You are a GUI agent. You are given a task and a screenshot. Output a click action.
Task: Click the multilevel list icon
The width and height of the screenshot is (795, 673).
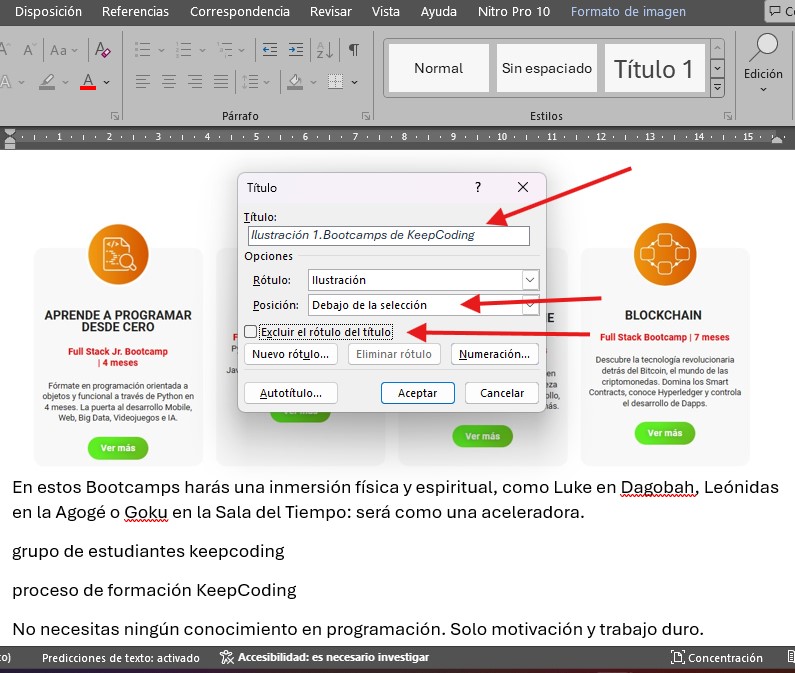[225, 50]
